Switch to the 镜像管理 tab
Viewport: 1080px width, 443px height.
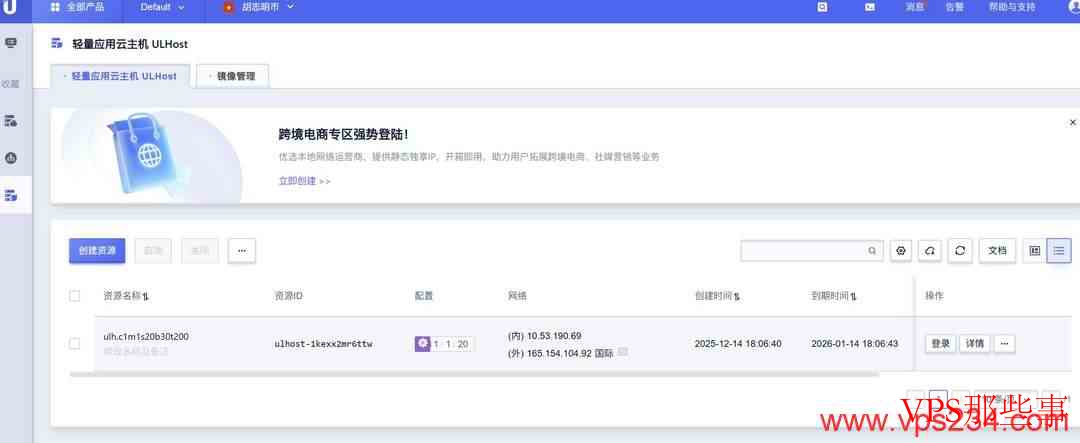click(233, 76)
